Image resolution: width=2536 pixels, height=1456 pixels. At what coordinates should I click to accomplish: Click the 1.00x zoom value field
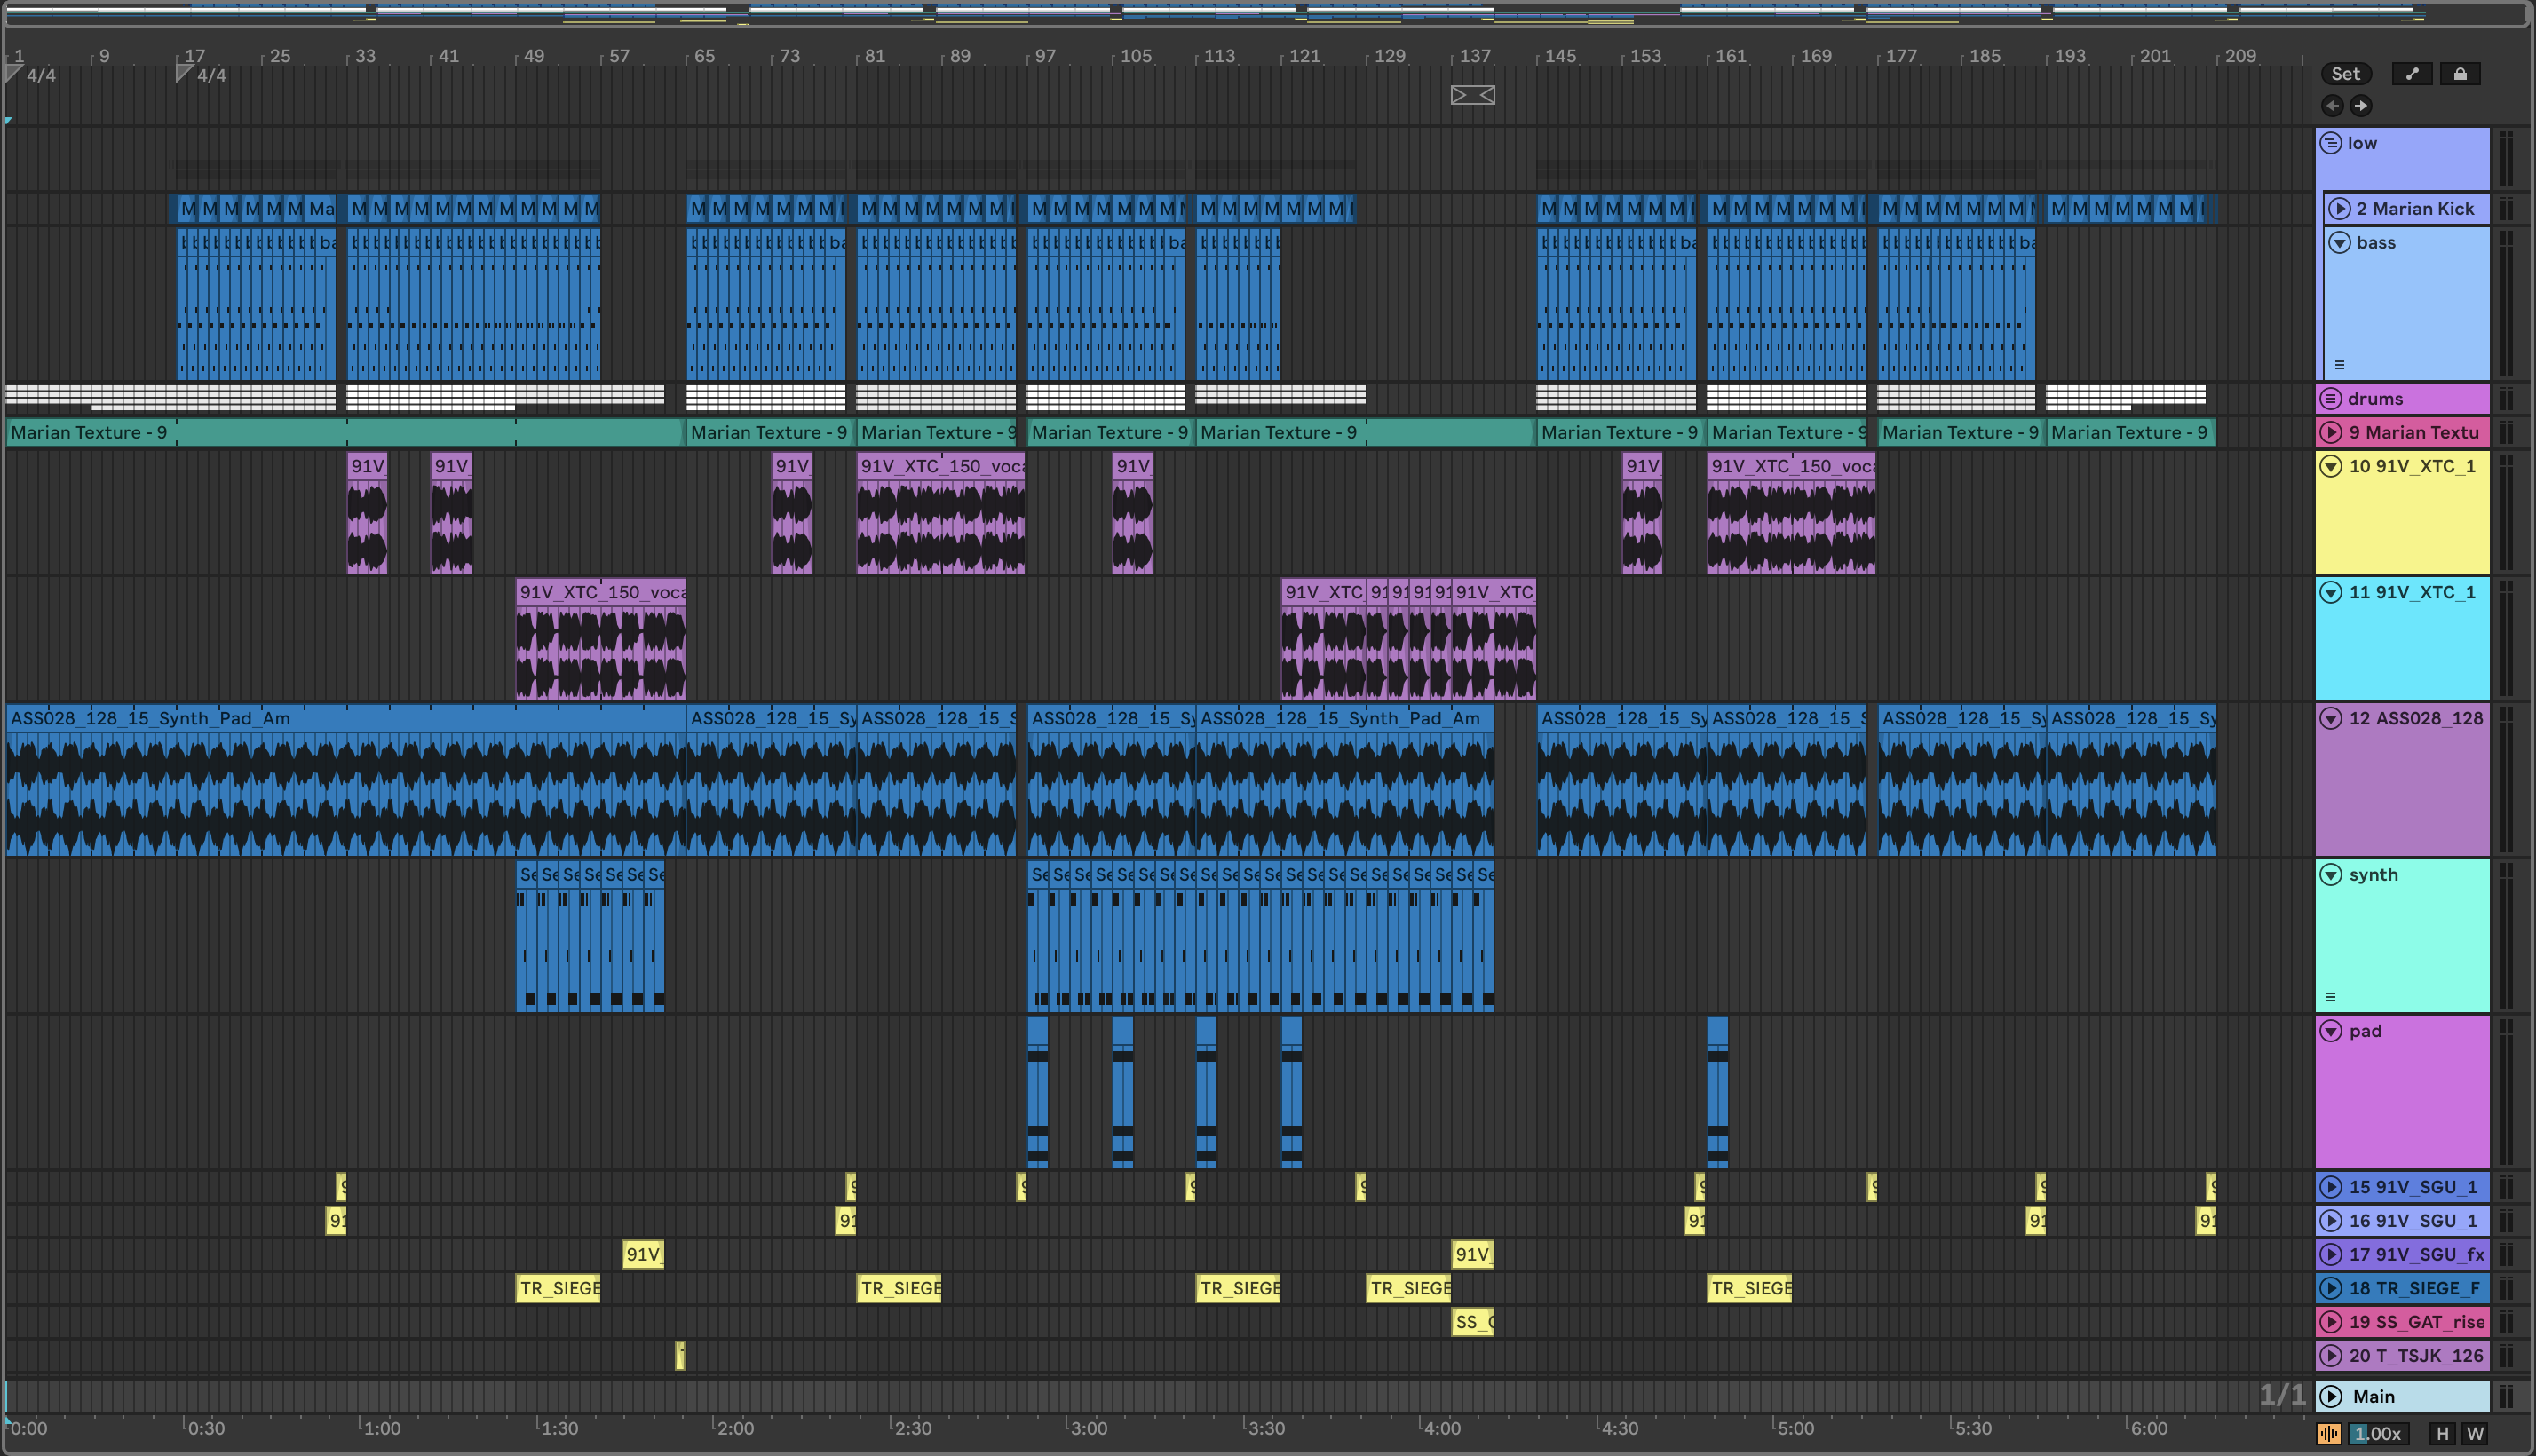pyautogui.click(x=2377, y=1434)
